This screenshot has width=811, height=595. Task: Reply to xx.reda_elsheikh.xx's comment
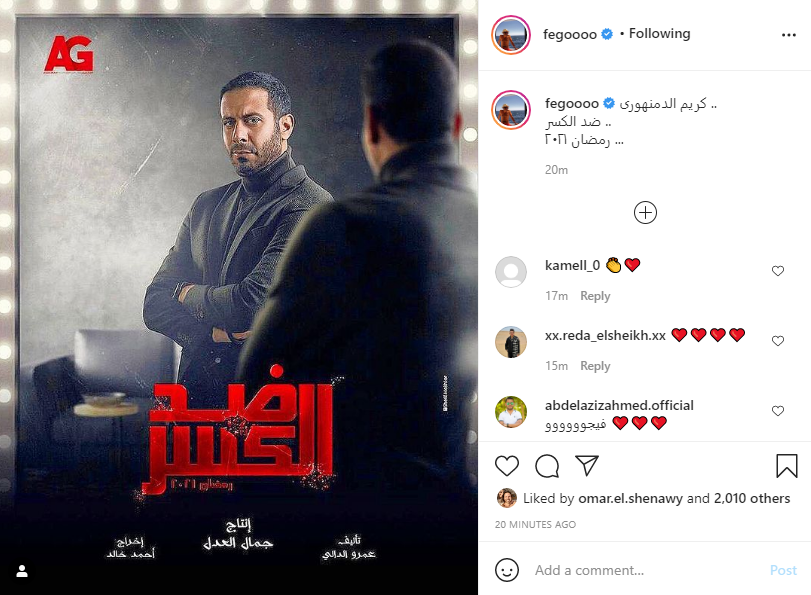(x=595, y=366)
